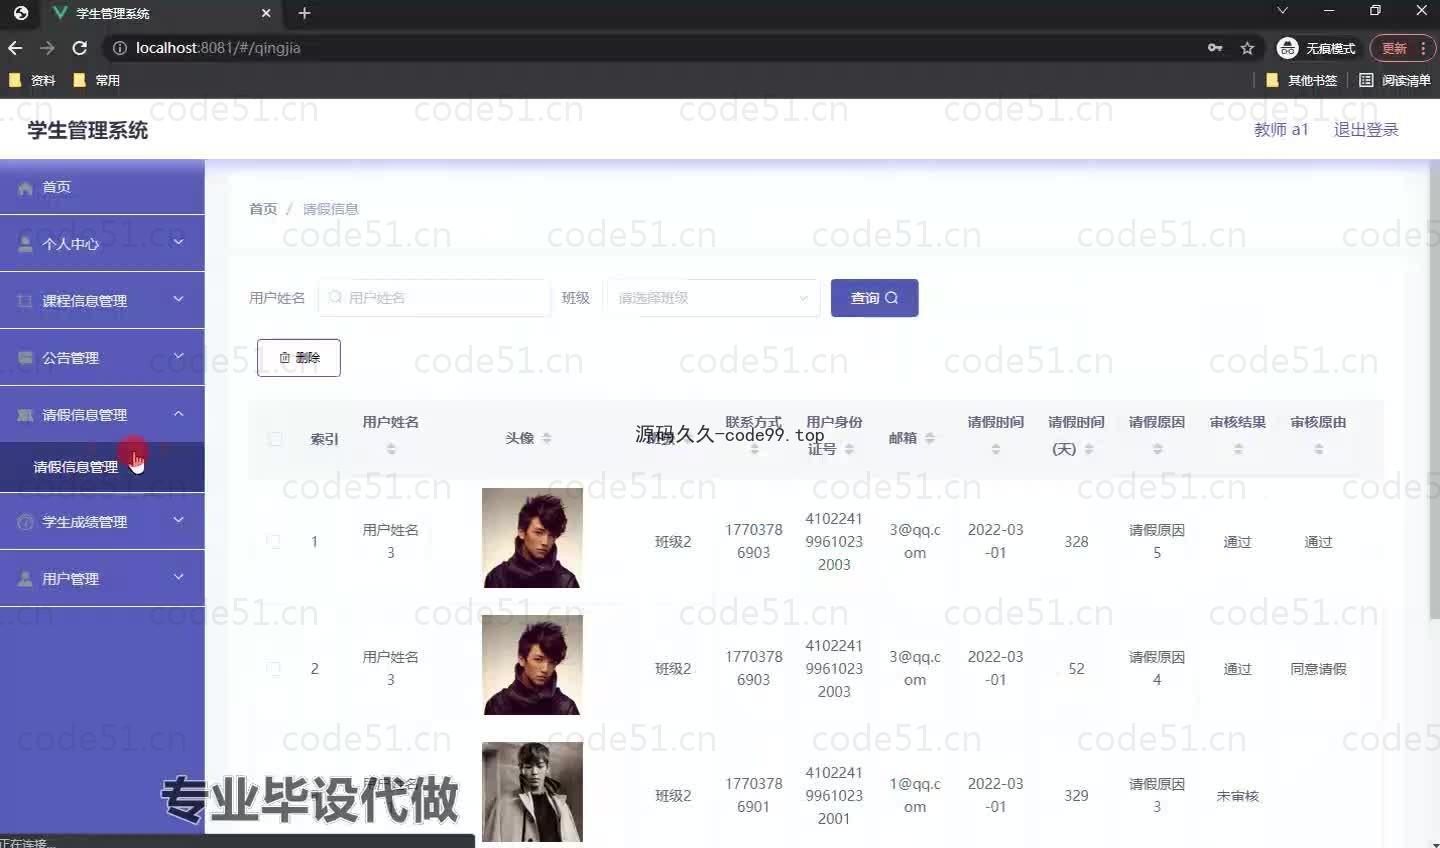Expand the 用户管理 menu chevron
The height and width of the screenshot is (848, 1440).
coord(178,577)
